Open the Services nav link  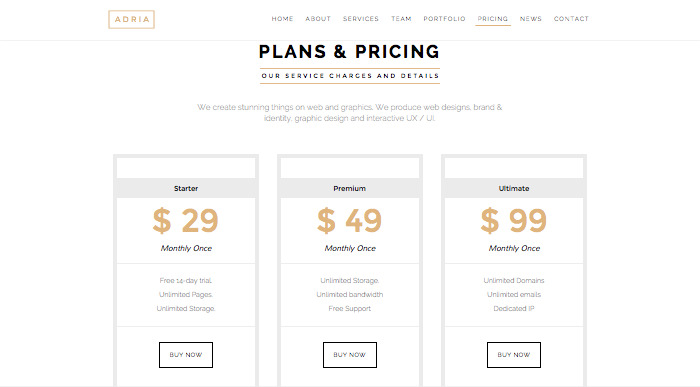(361, 19)
